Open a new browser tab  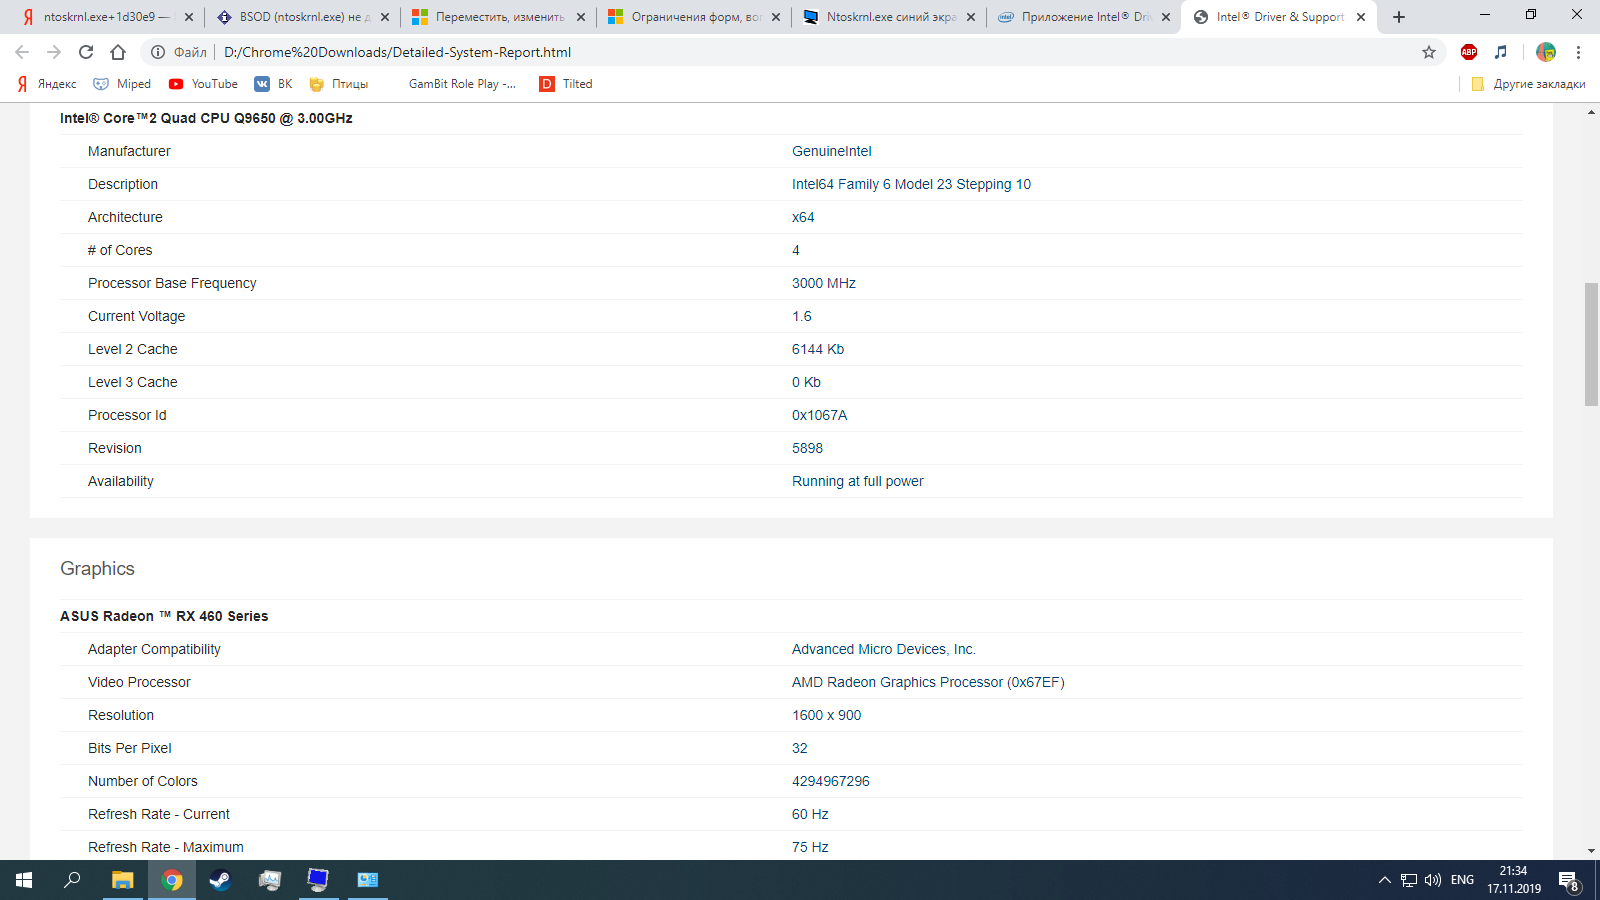1399,17
